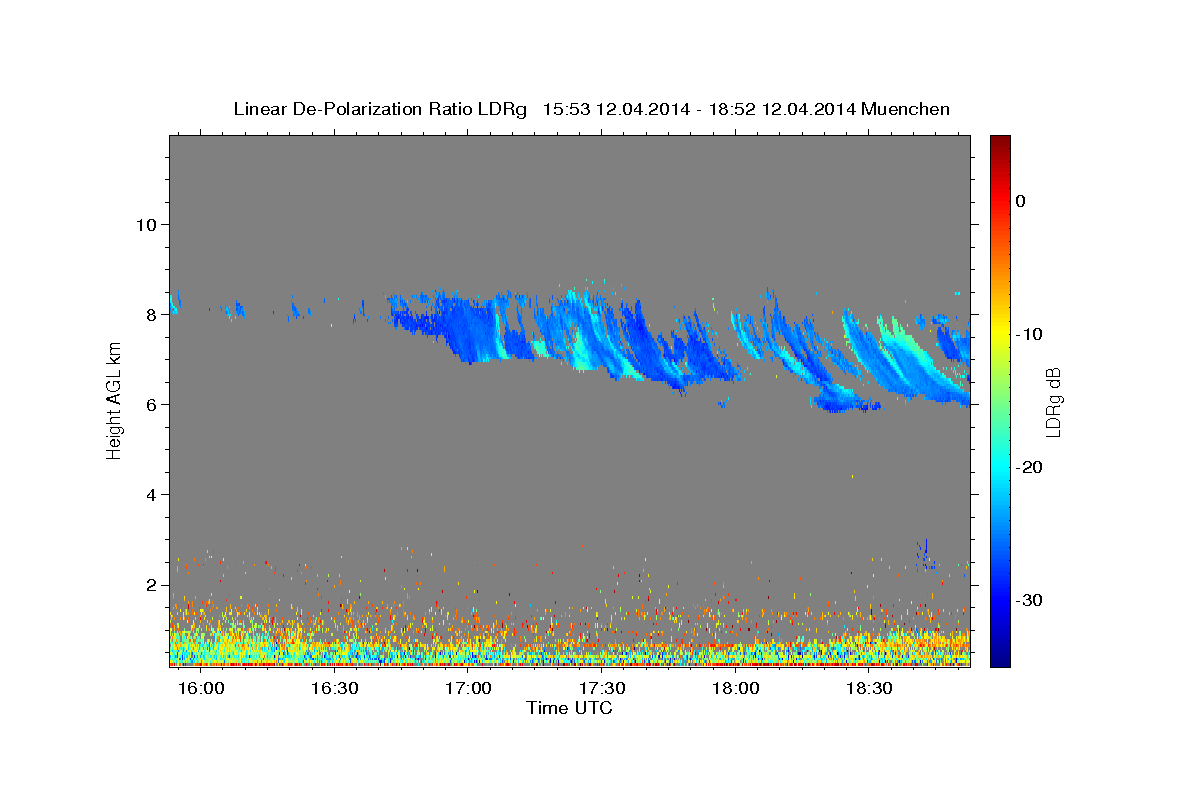The height and width of the screenshot is (800, 1200).
Task: Click the colorbar tick label '-30'
Action: click(1029, 600)
